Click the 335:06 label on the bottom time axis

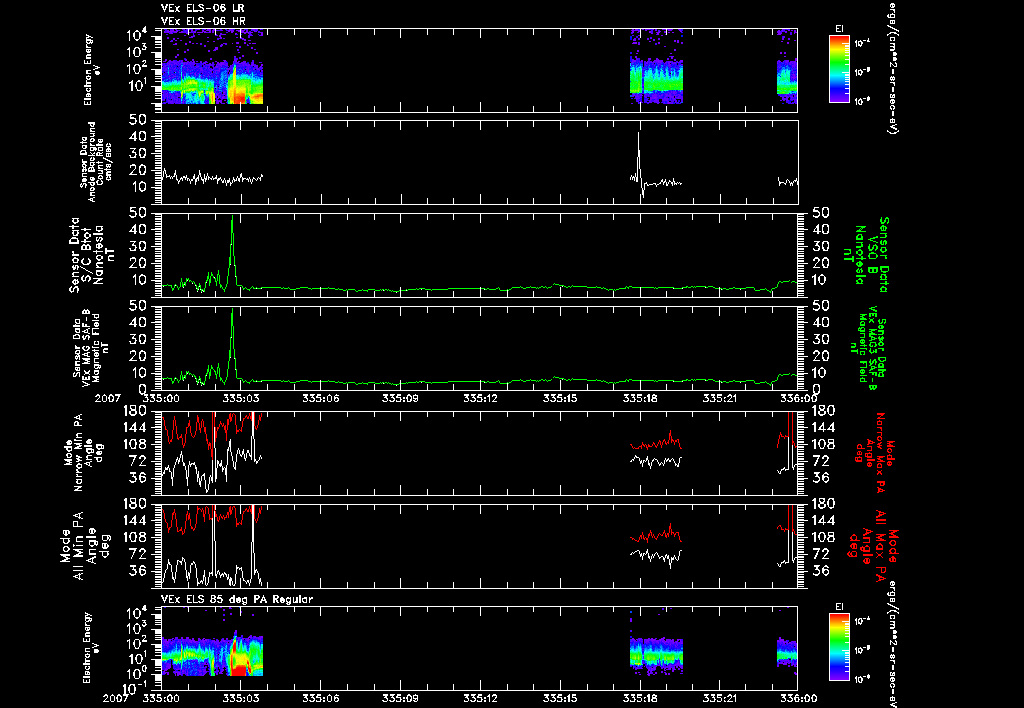pos(321,698)
